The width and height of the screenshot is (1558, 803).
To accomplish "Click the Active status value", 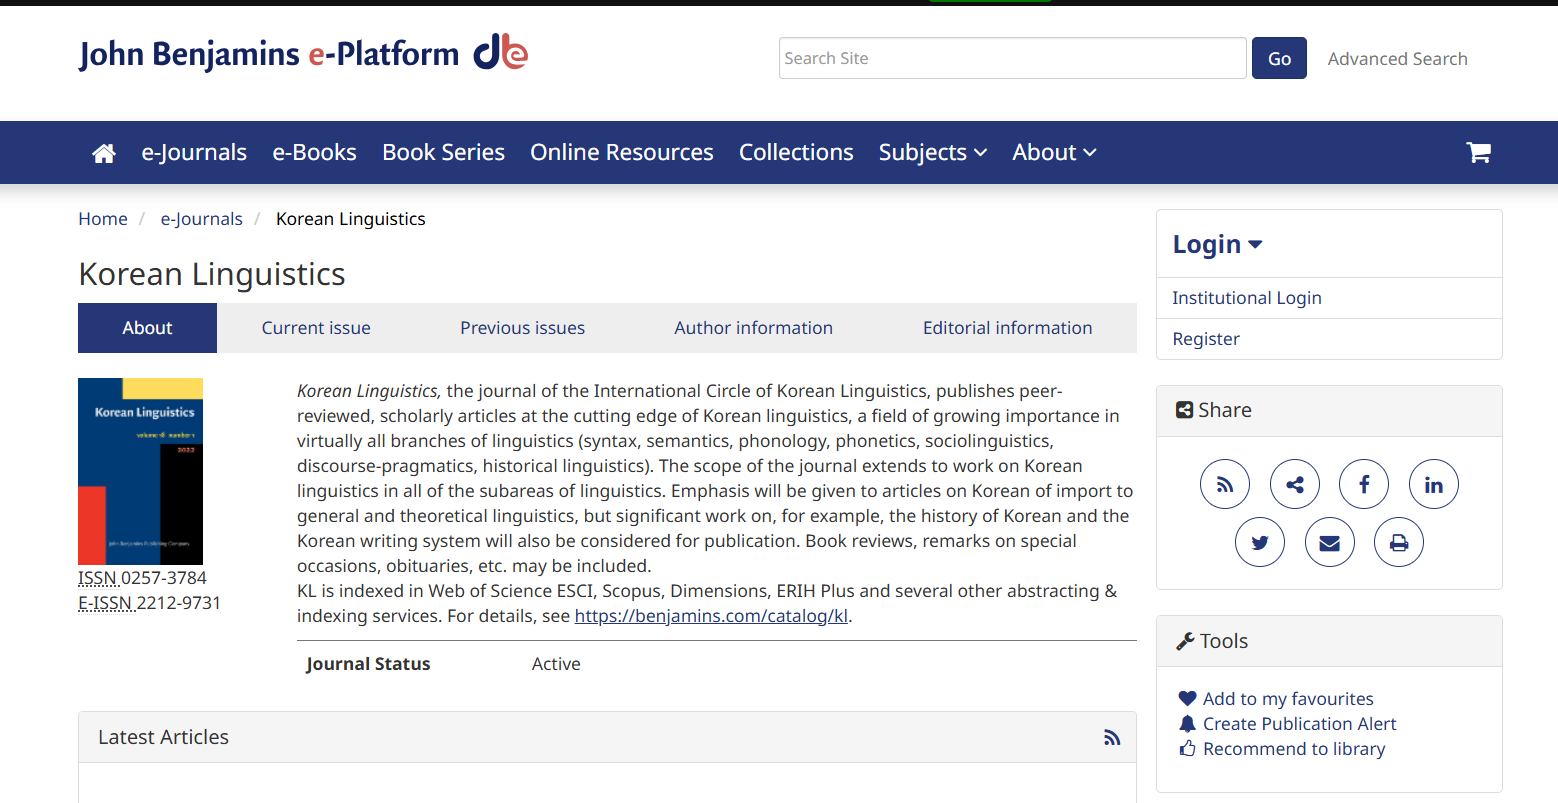I will (x=556, y=664).
